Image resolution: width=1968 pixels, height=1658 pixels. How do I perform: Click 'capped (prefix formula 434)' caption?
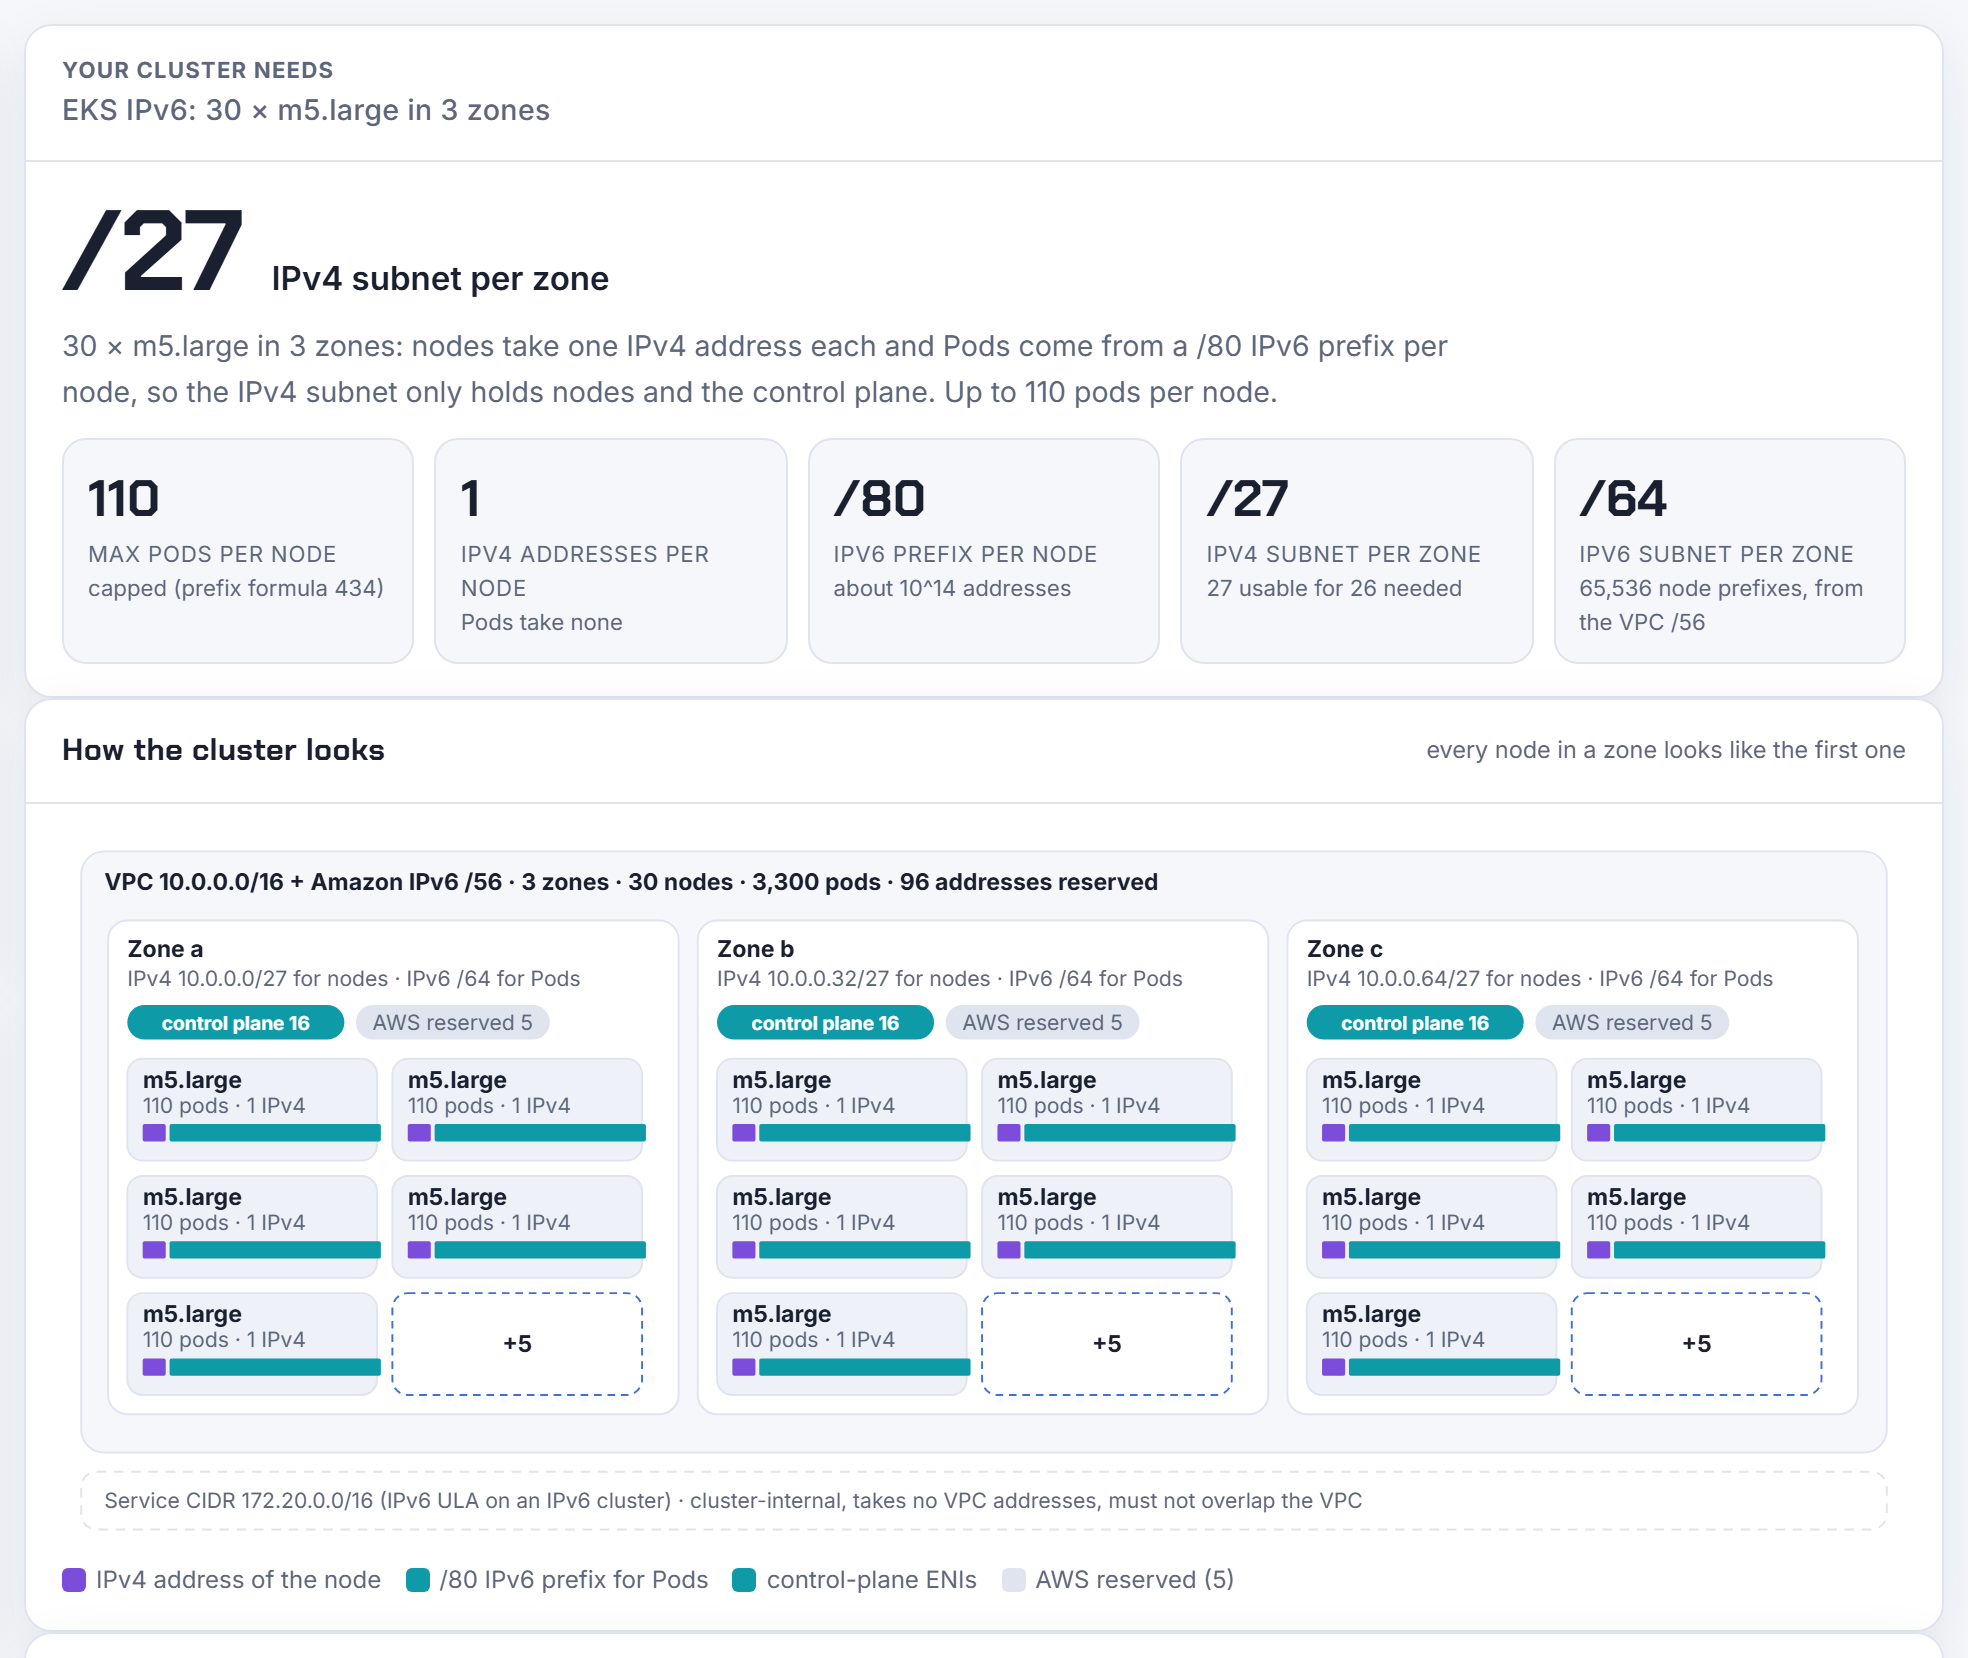[x=236, y=588]
